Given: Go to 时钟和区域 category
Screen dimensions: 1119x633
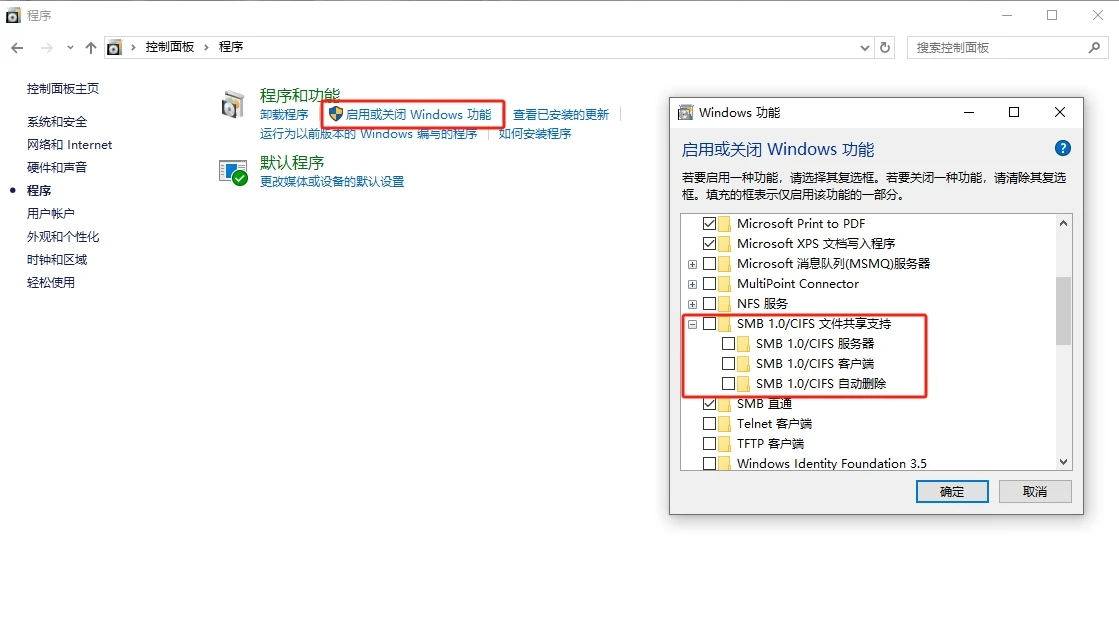Looking at the screenshot, I should click(x=57, y=260).
